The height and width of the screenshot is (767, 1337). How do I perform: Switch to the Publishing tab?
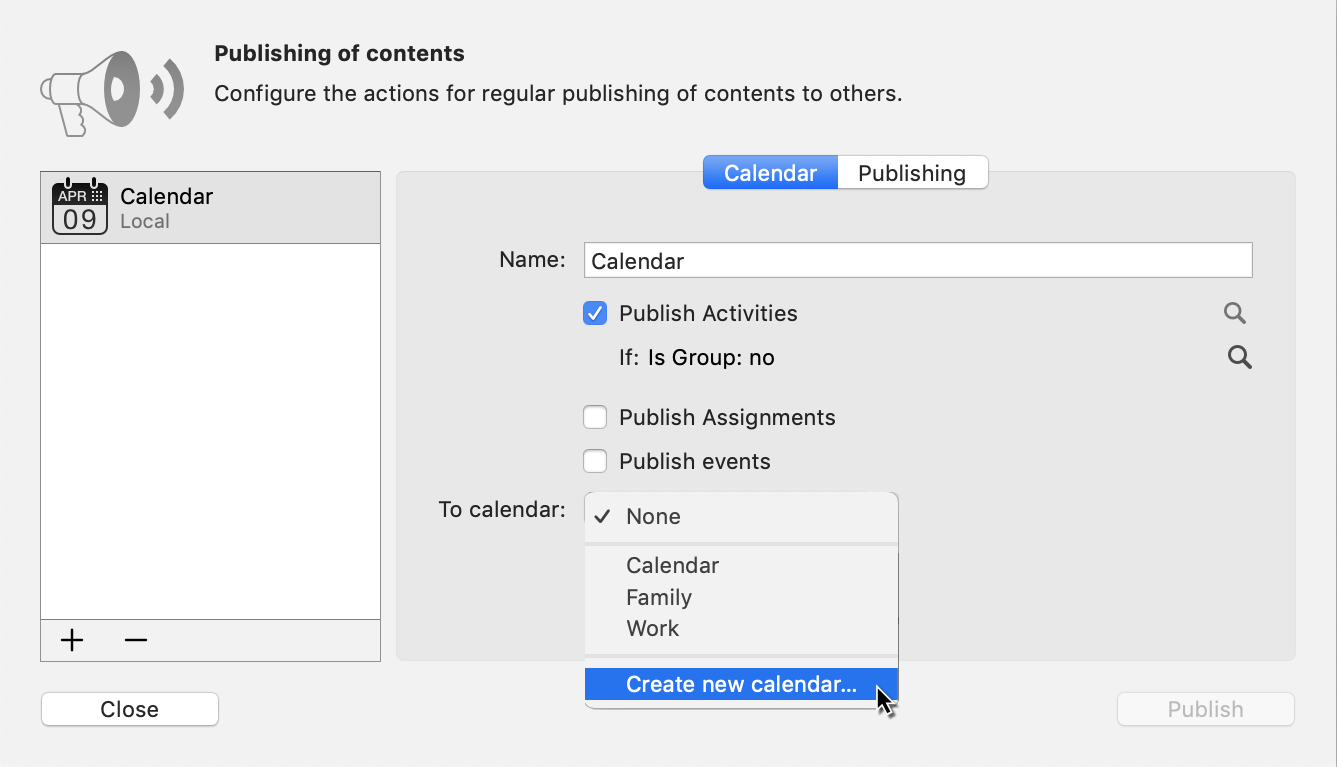click(x=912, y=172)
